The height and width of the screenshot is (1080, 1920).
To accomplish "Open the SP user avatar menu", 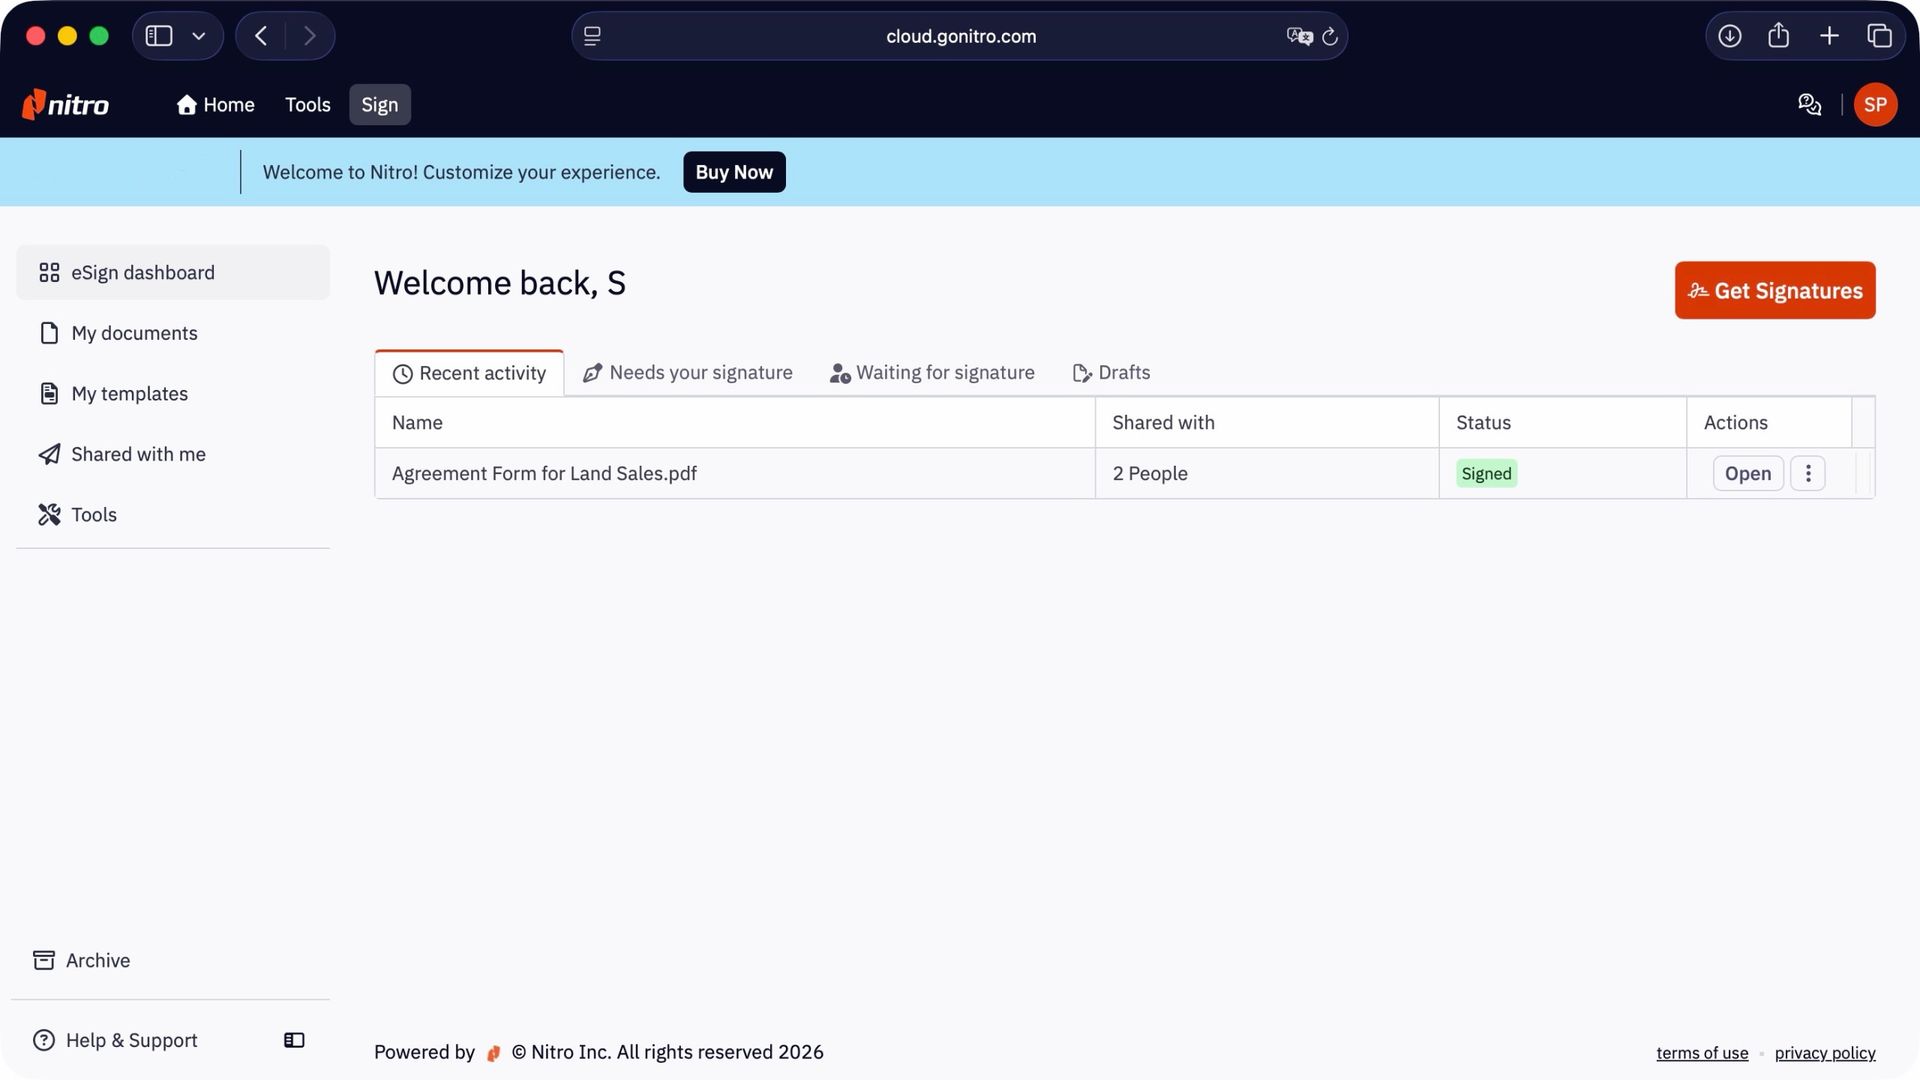I will pos(1875,104).
